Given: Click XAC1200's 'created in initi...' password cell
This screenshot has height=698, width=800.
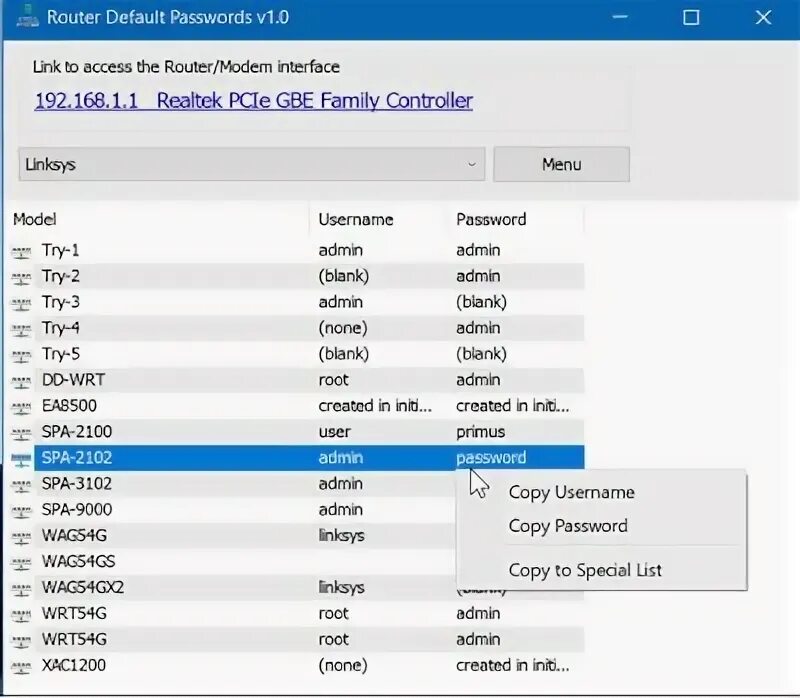Looking at the screenshot, I should tap(512, 665).
